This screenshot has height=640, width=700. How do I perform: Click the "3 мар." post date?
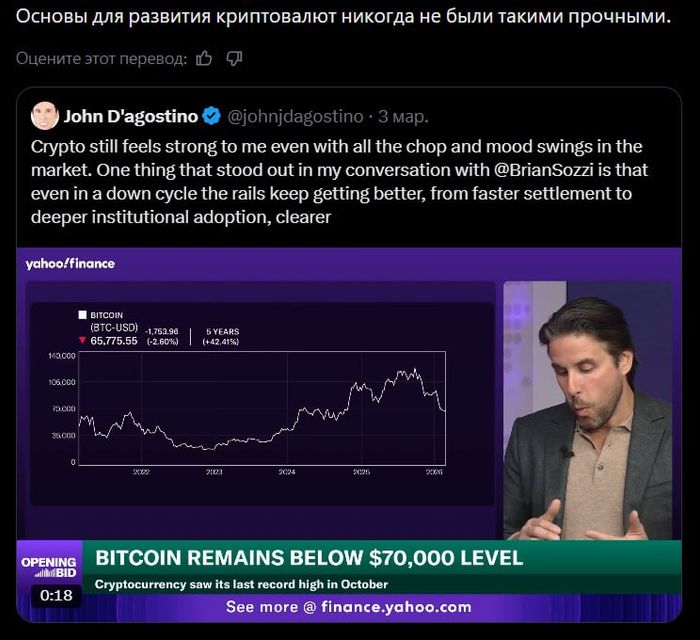[402, 116]
